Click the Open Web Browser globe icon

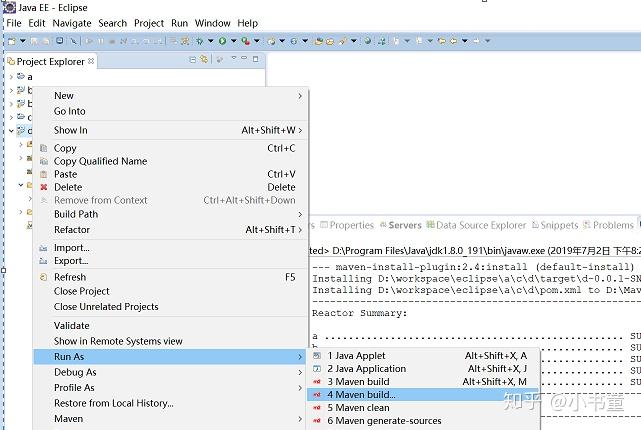coord(368,41)
